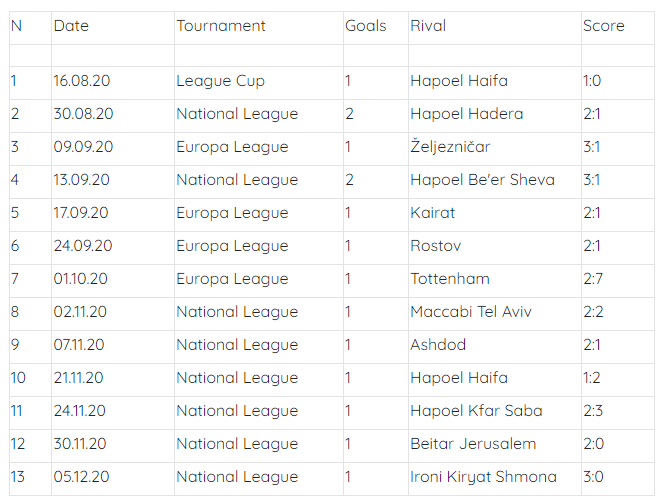Image resolution: width=662 pixels, height=500 pixels.
Task: Click the Kairat rival cell
Action: 432,213
